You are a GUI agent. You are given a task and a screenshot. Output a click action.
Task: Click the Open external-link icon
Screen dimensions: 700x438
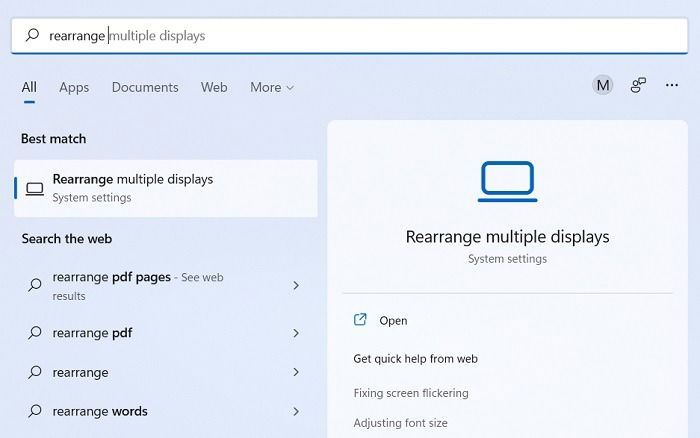[360, 319]
